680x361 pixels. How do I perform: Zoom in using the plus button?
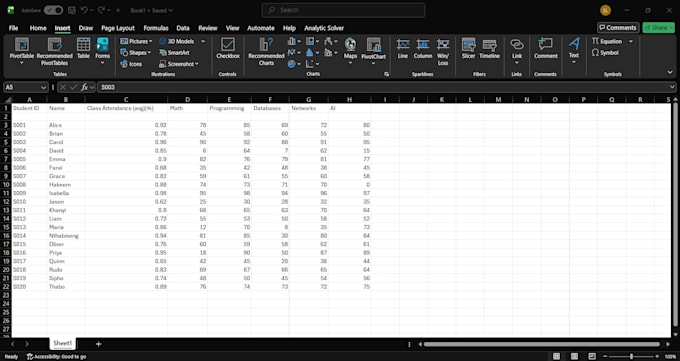(657, 357)
